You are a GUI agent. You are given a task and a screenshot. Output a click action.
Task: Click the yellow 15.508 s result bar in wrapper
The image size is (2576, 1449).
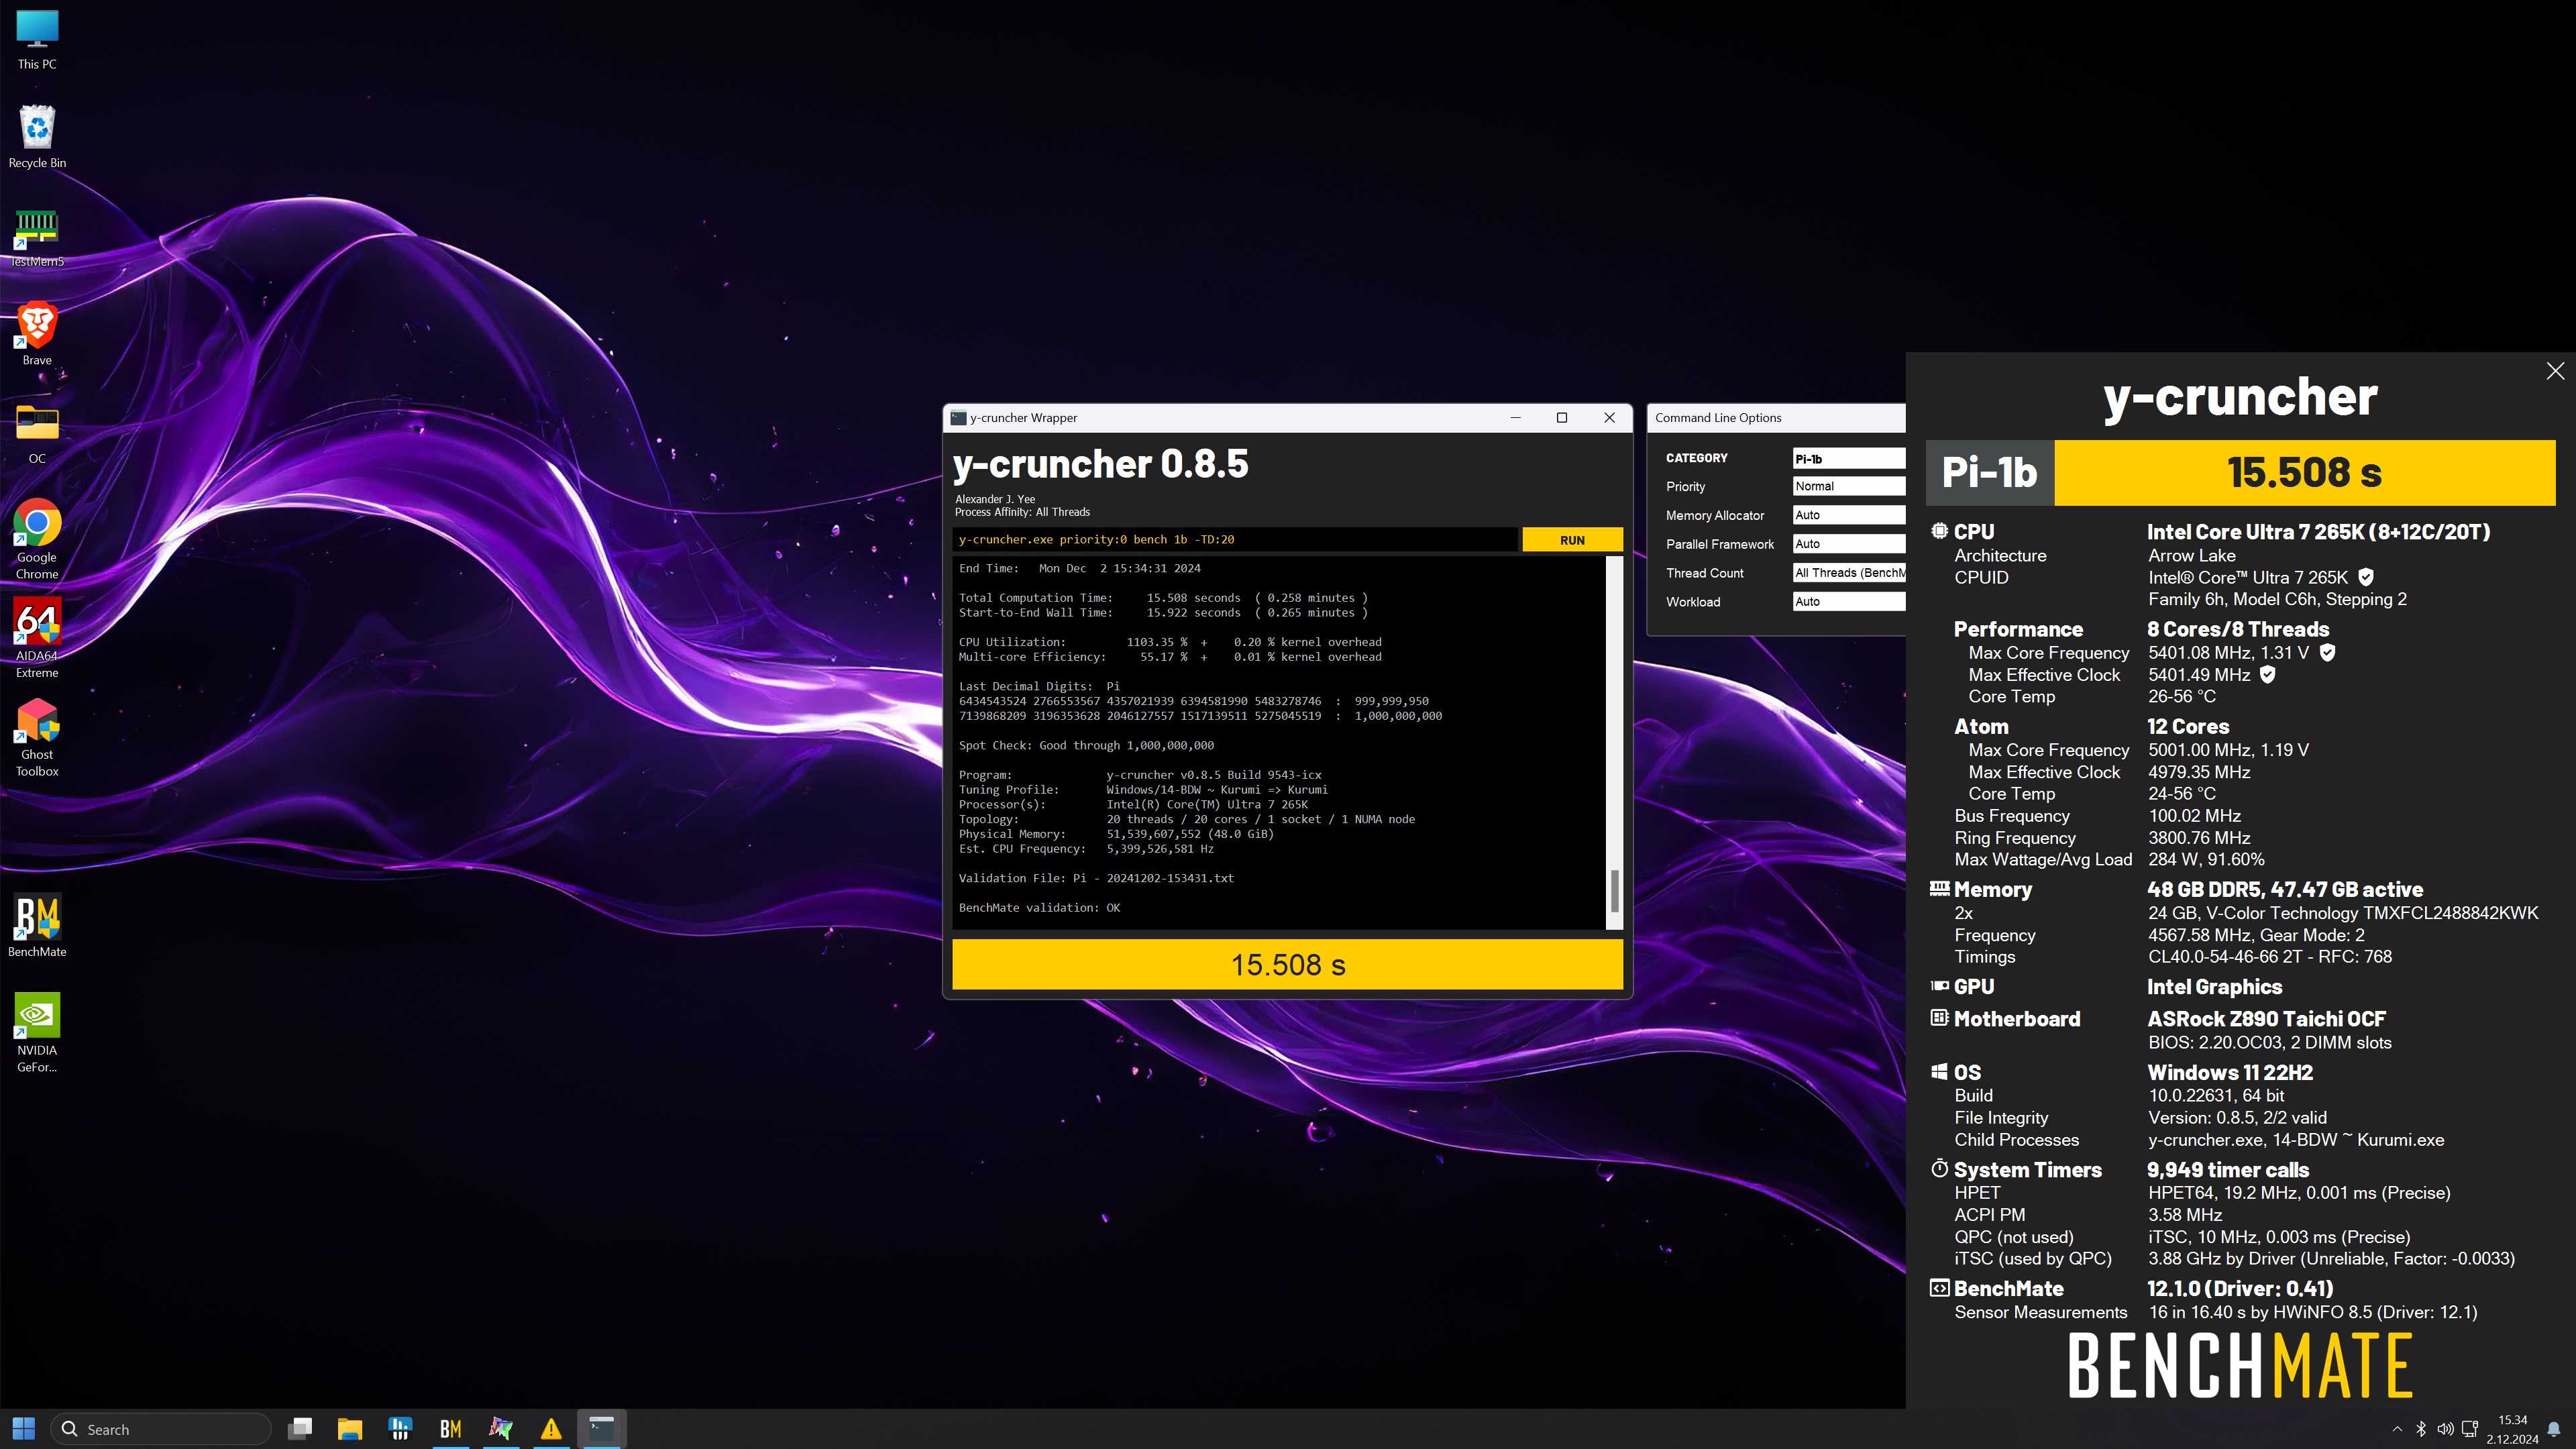coord(1288,965)
